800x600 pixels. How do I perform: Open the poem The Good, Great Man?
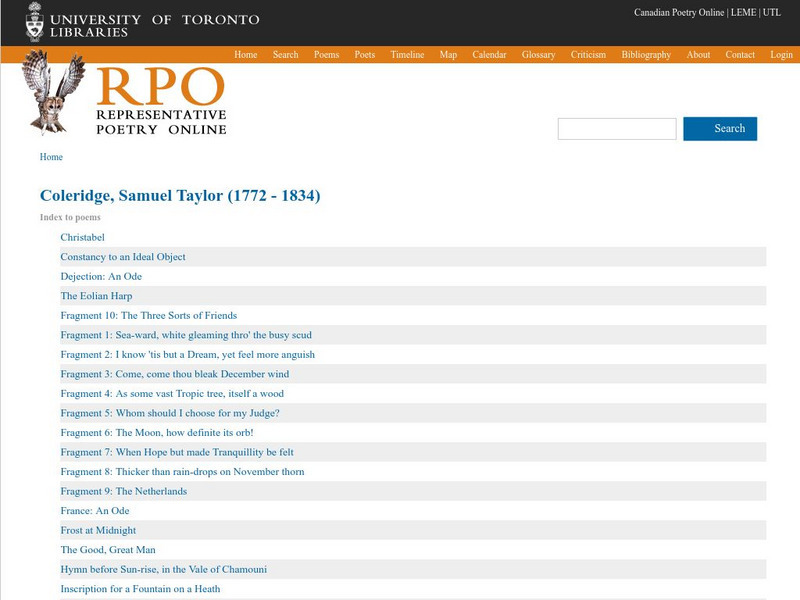pyautogui.click(x=108, y=550)
